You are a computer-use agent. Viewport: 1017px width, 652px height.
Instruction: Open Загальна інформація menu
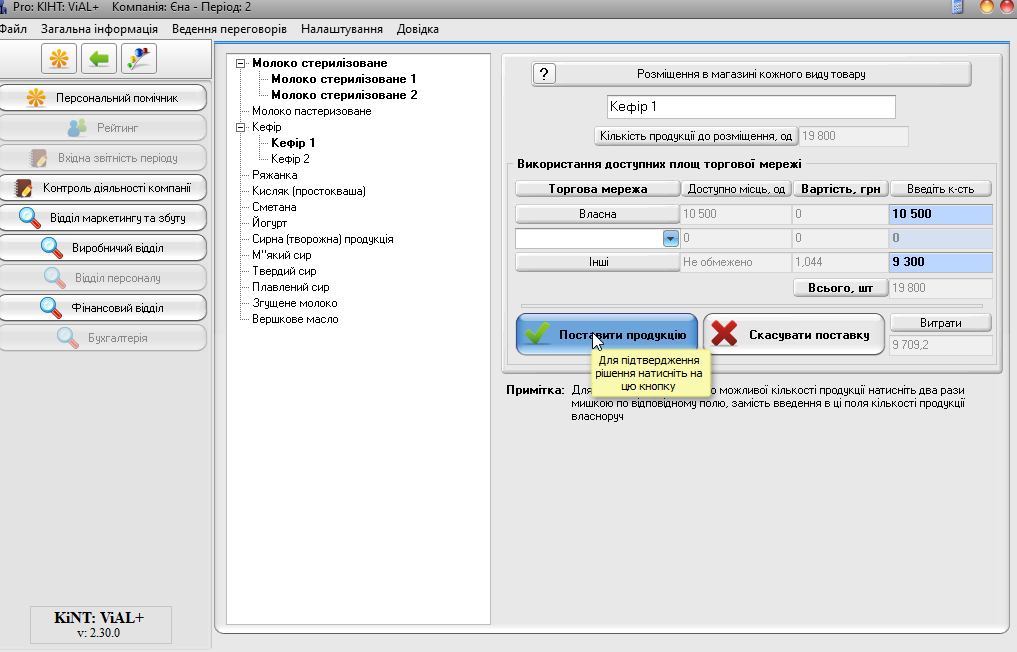point(99,29)
